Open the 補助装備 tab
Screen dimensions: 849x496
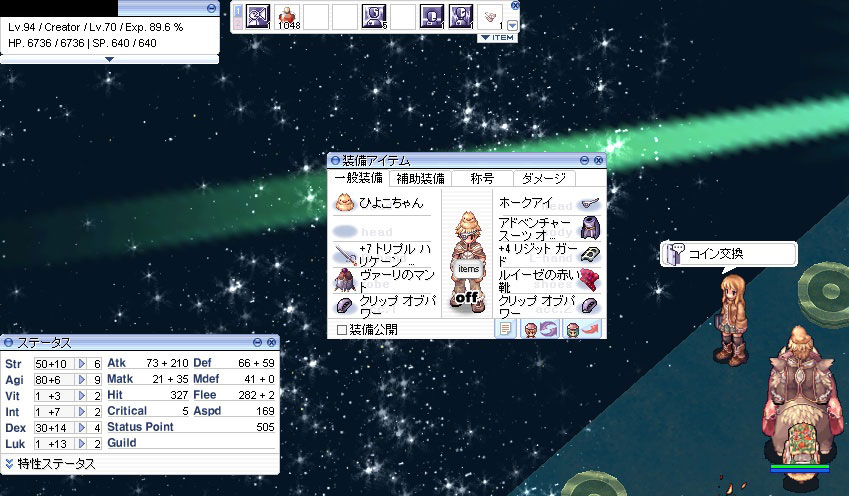point(420,178)
